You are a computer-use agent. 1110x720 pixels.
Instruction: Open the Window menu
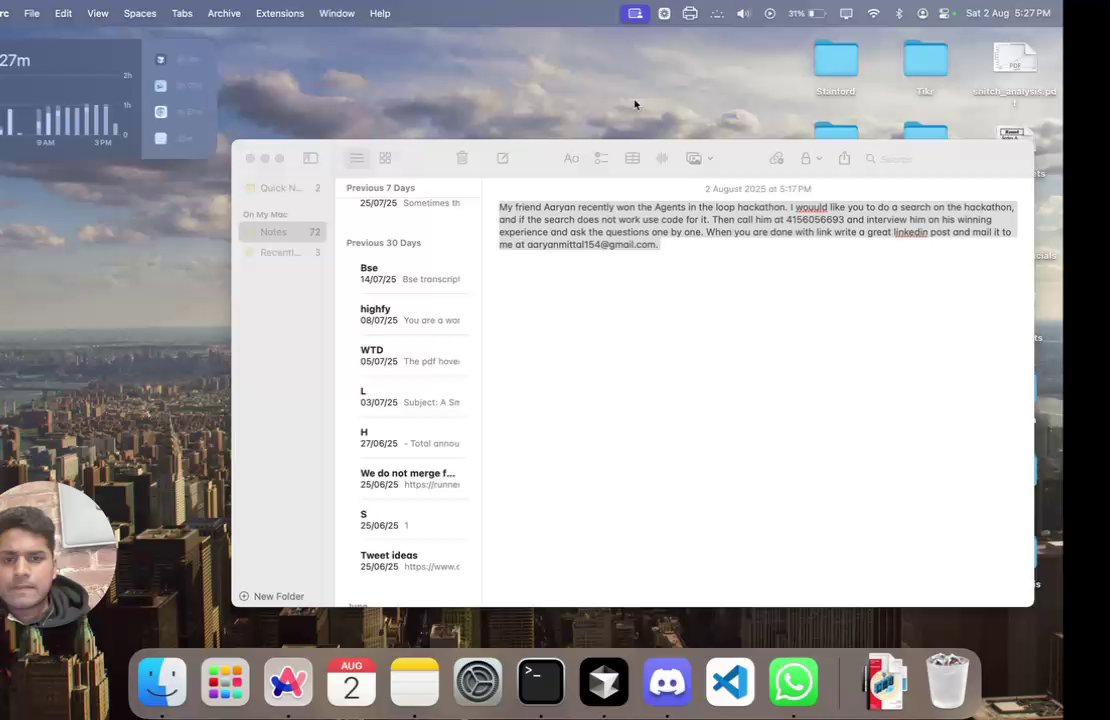337,13
